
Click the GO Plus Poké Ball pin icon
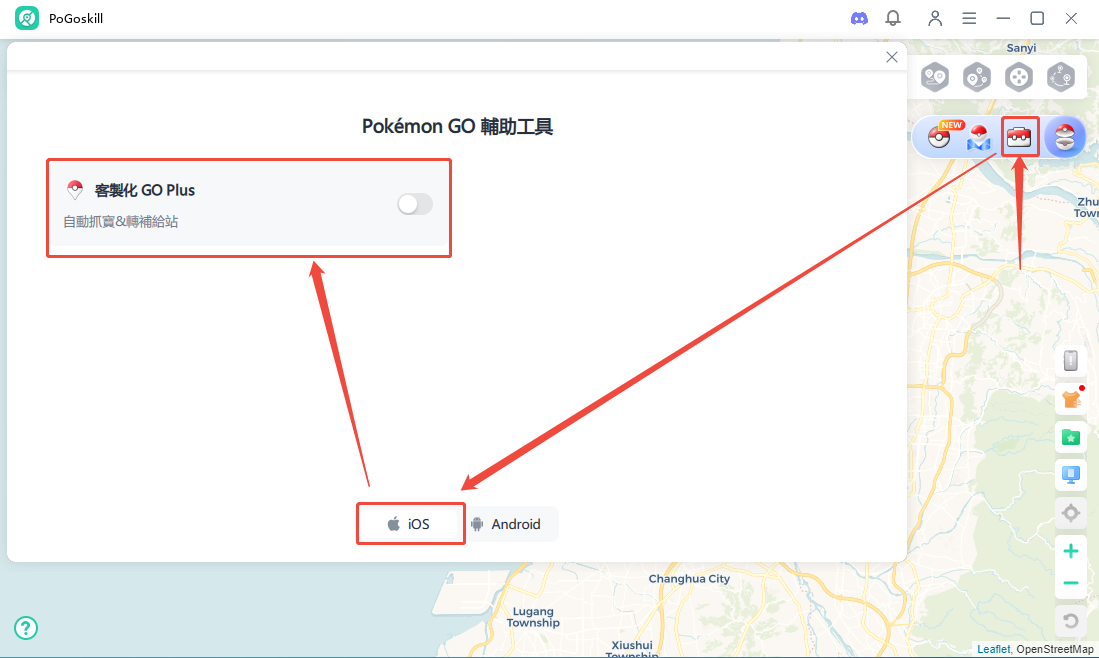75,190
